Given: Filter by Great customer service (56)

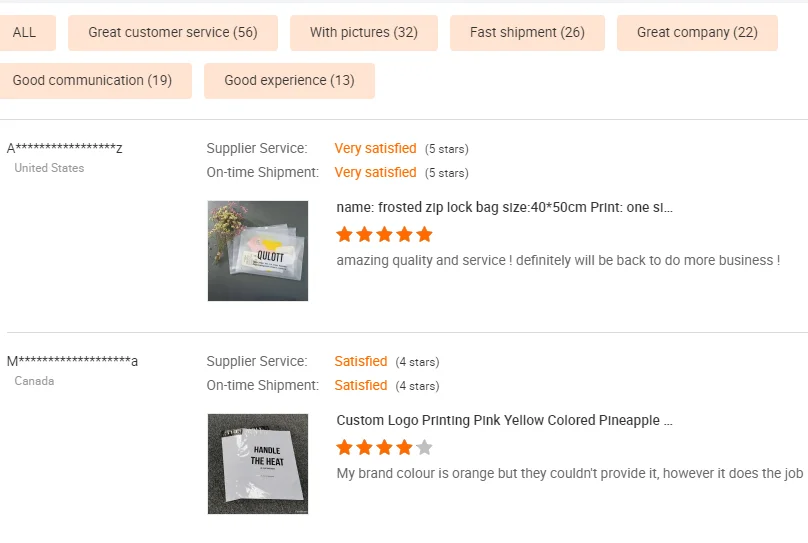Looking at the screenshot, I should pos(173,32).
